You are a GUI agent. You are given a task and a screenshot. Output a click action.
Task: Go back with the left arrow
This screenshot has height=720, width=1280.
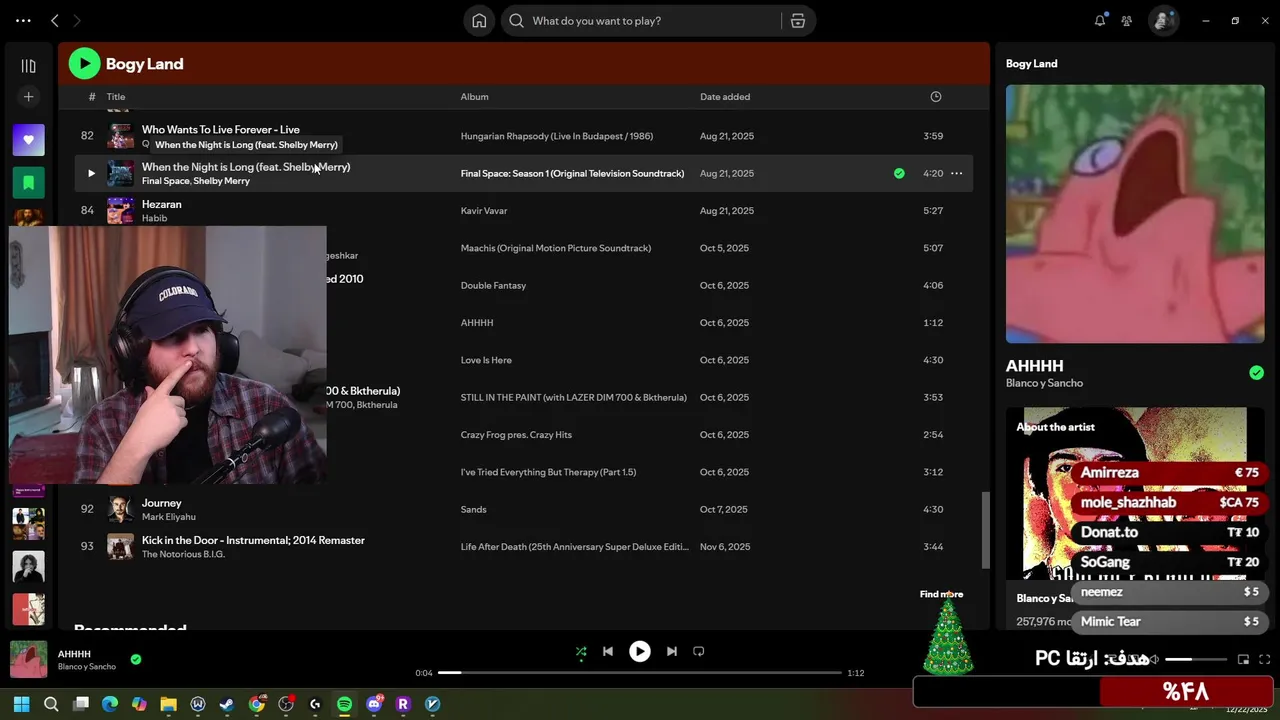coord(55,20)
